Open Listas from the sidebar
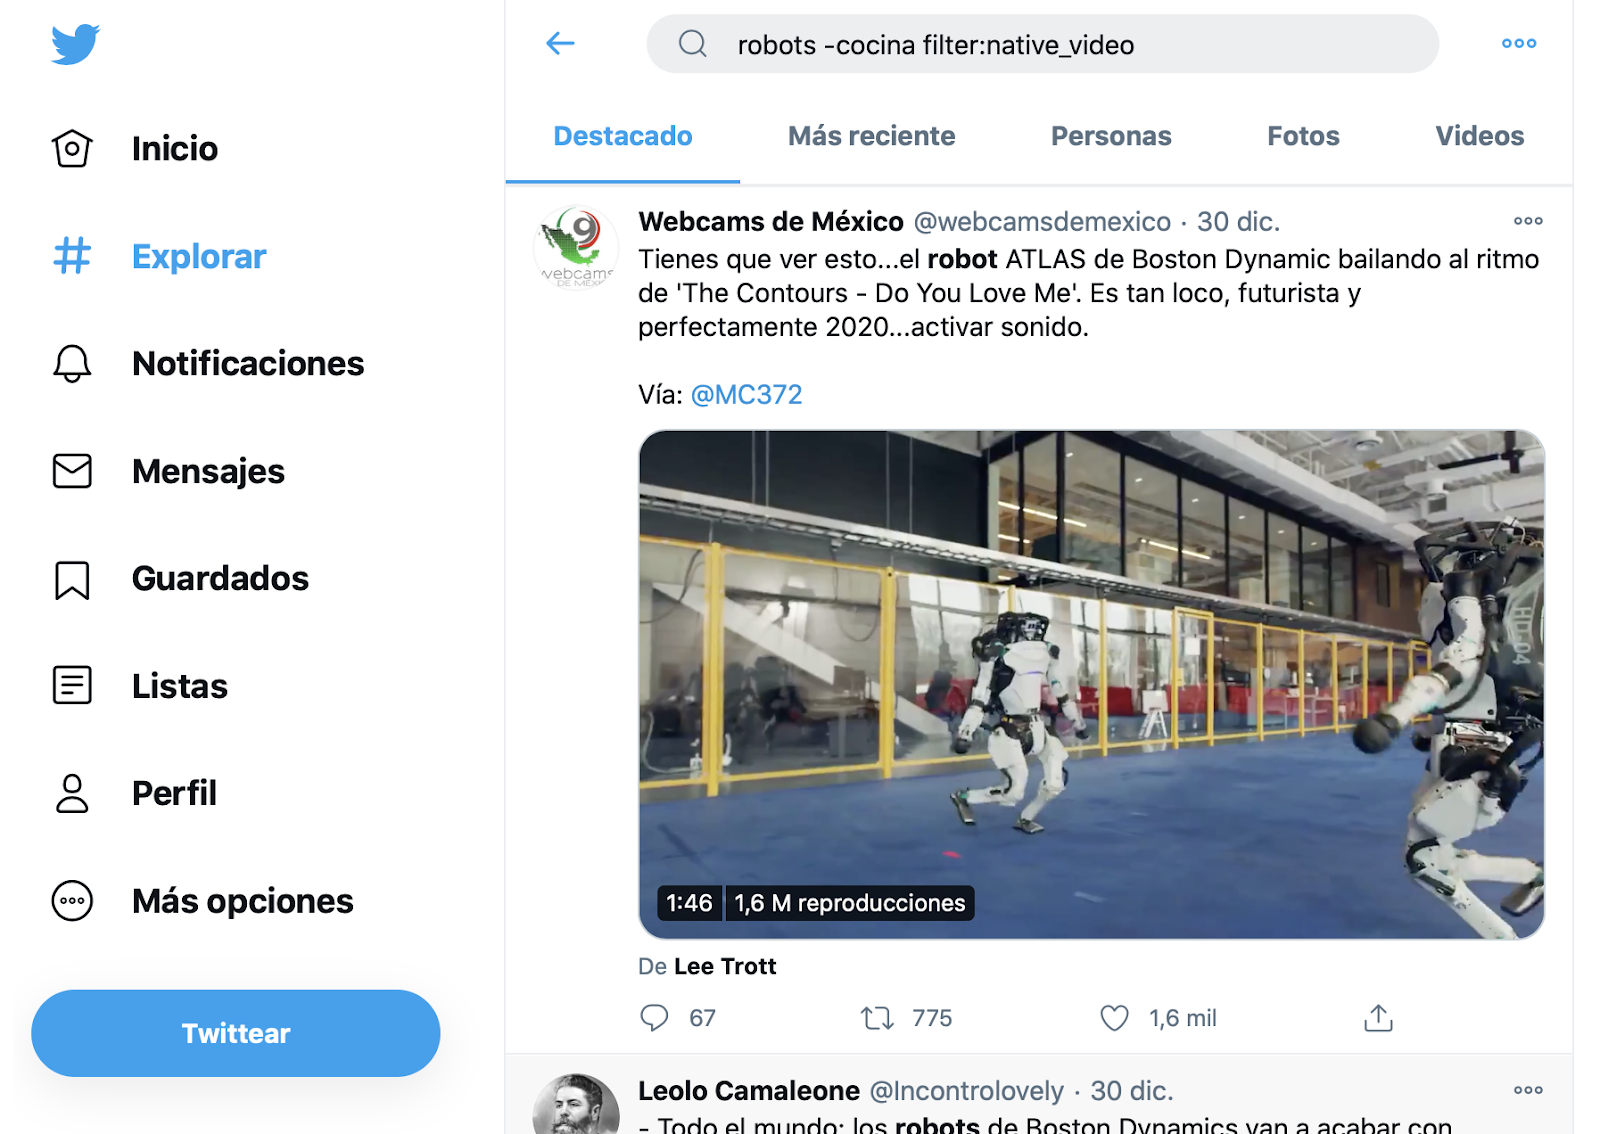This screenshot has width=1600, height=1134. (140, 686)
